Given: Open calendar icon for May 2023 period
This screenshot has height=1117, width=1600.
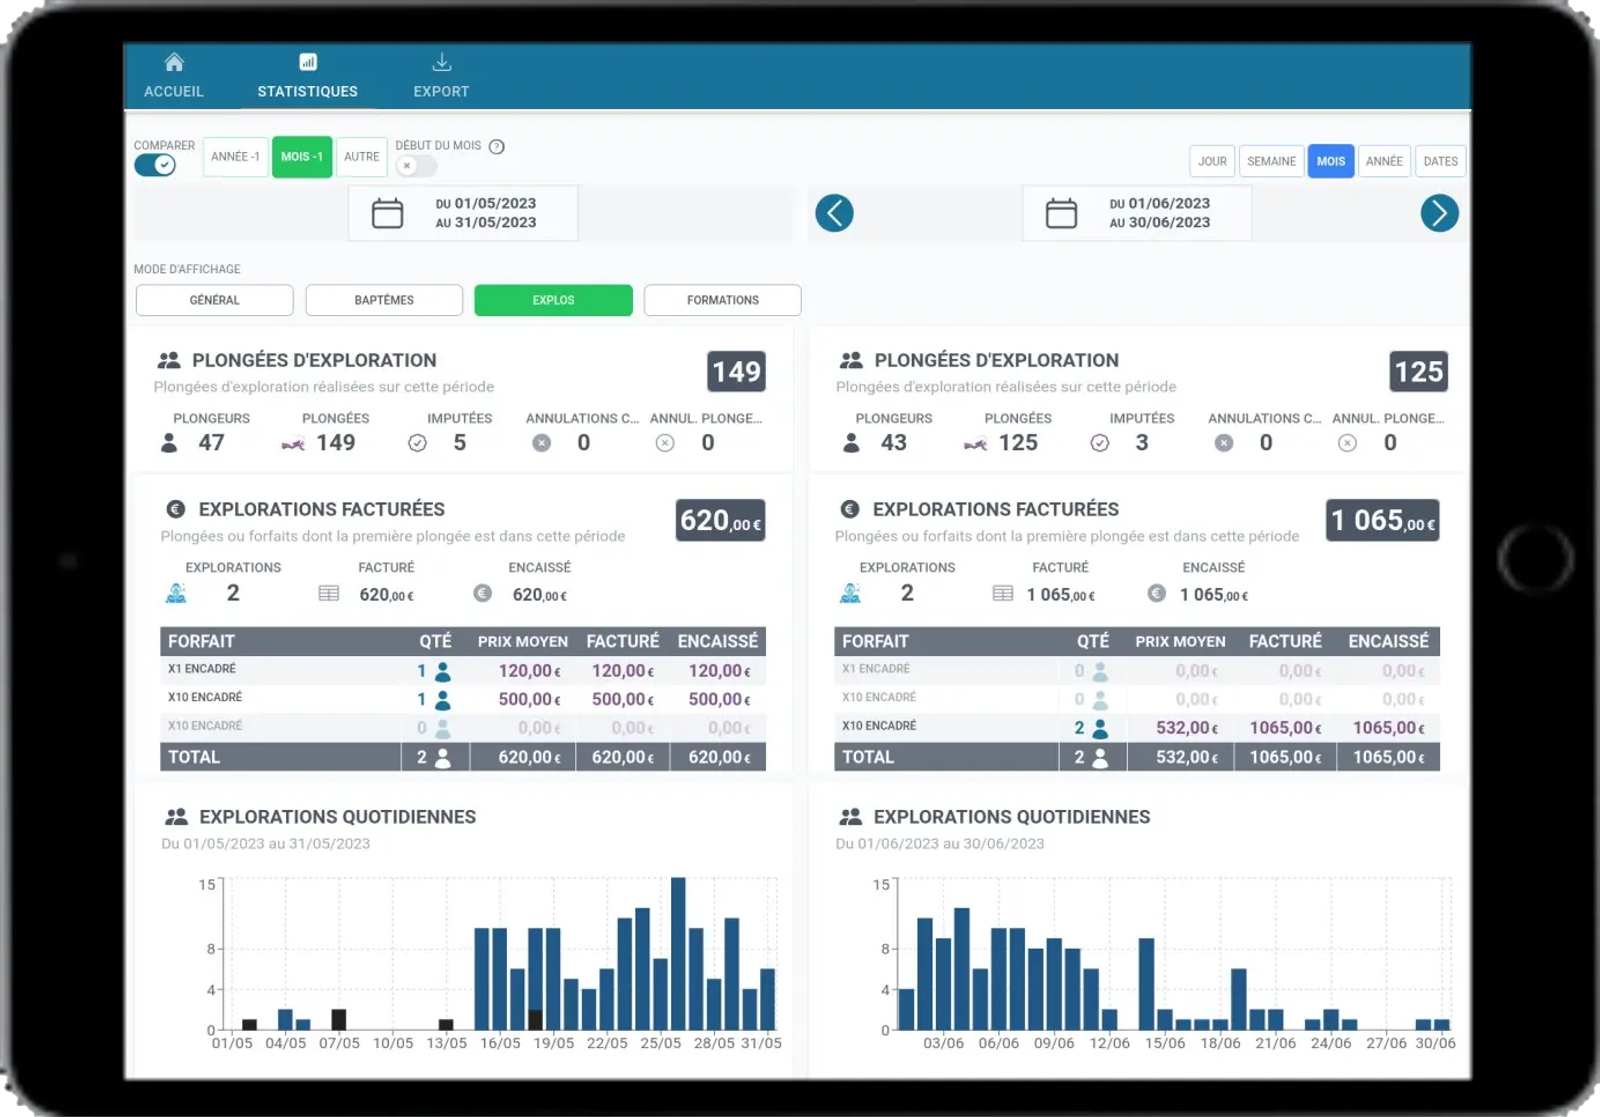Looking at the screenshot, I should click(387, 213).
